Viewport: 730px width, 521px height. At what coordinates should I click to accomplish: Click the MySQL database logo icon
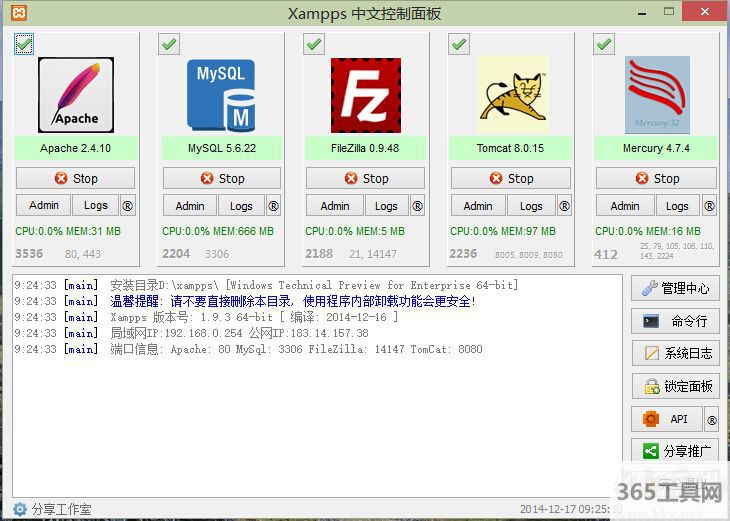[221, 95]
